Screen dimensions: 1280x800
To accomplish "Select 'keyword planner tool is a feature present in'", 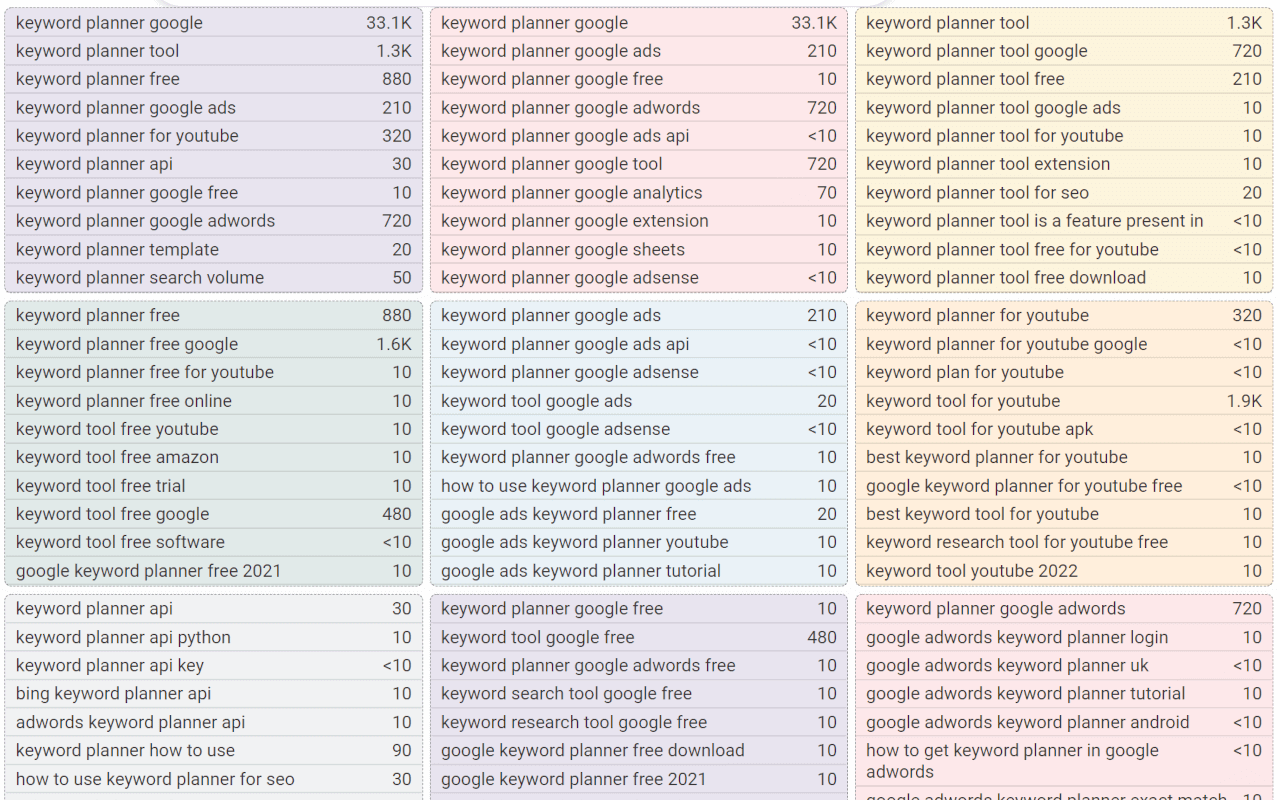I will click(x=1035, y=221).
